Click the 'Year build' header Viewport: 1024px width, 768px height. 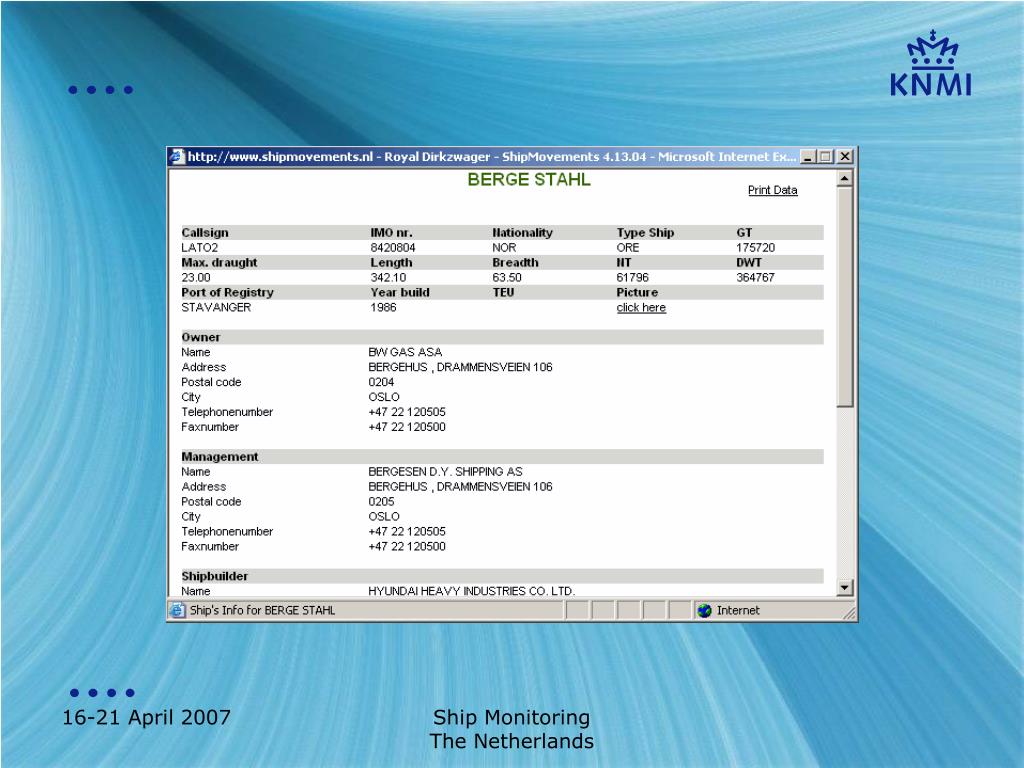tap(400, 293)
